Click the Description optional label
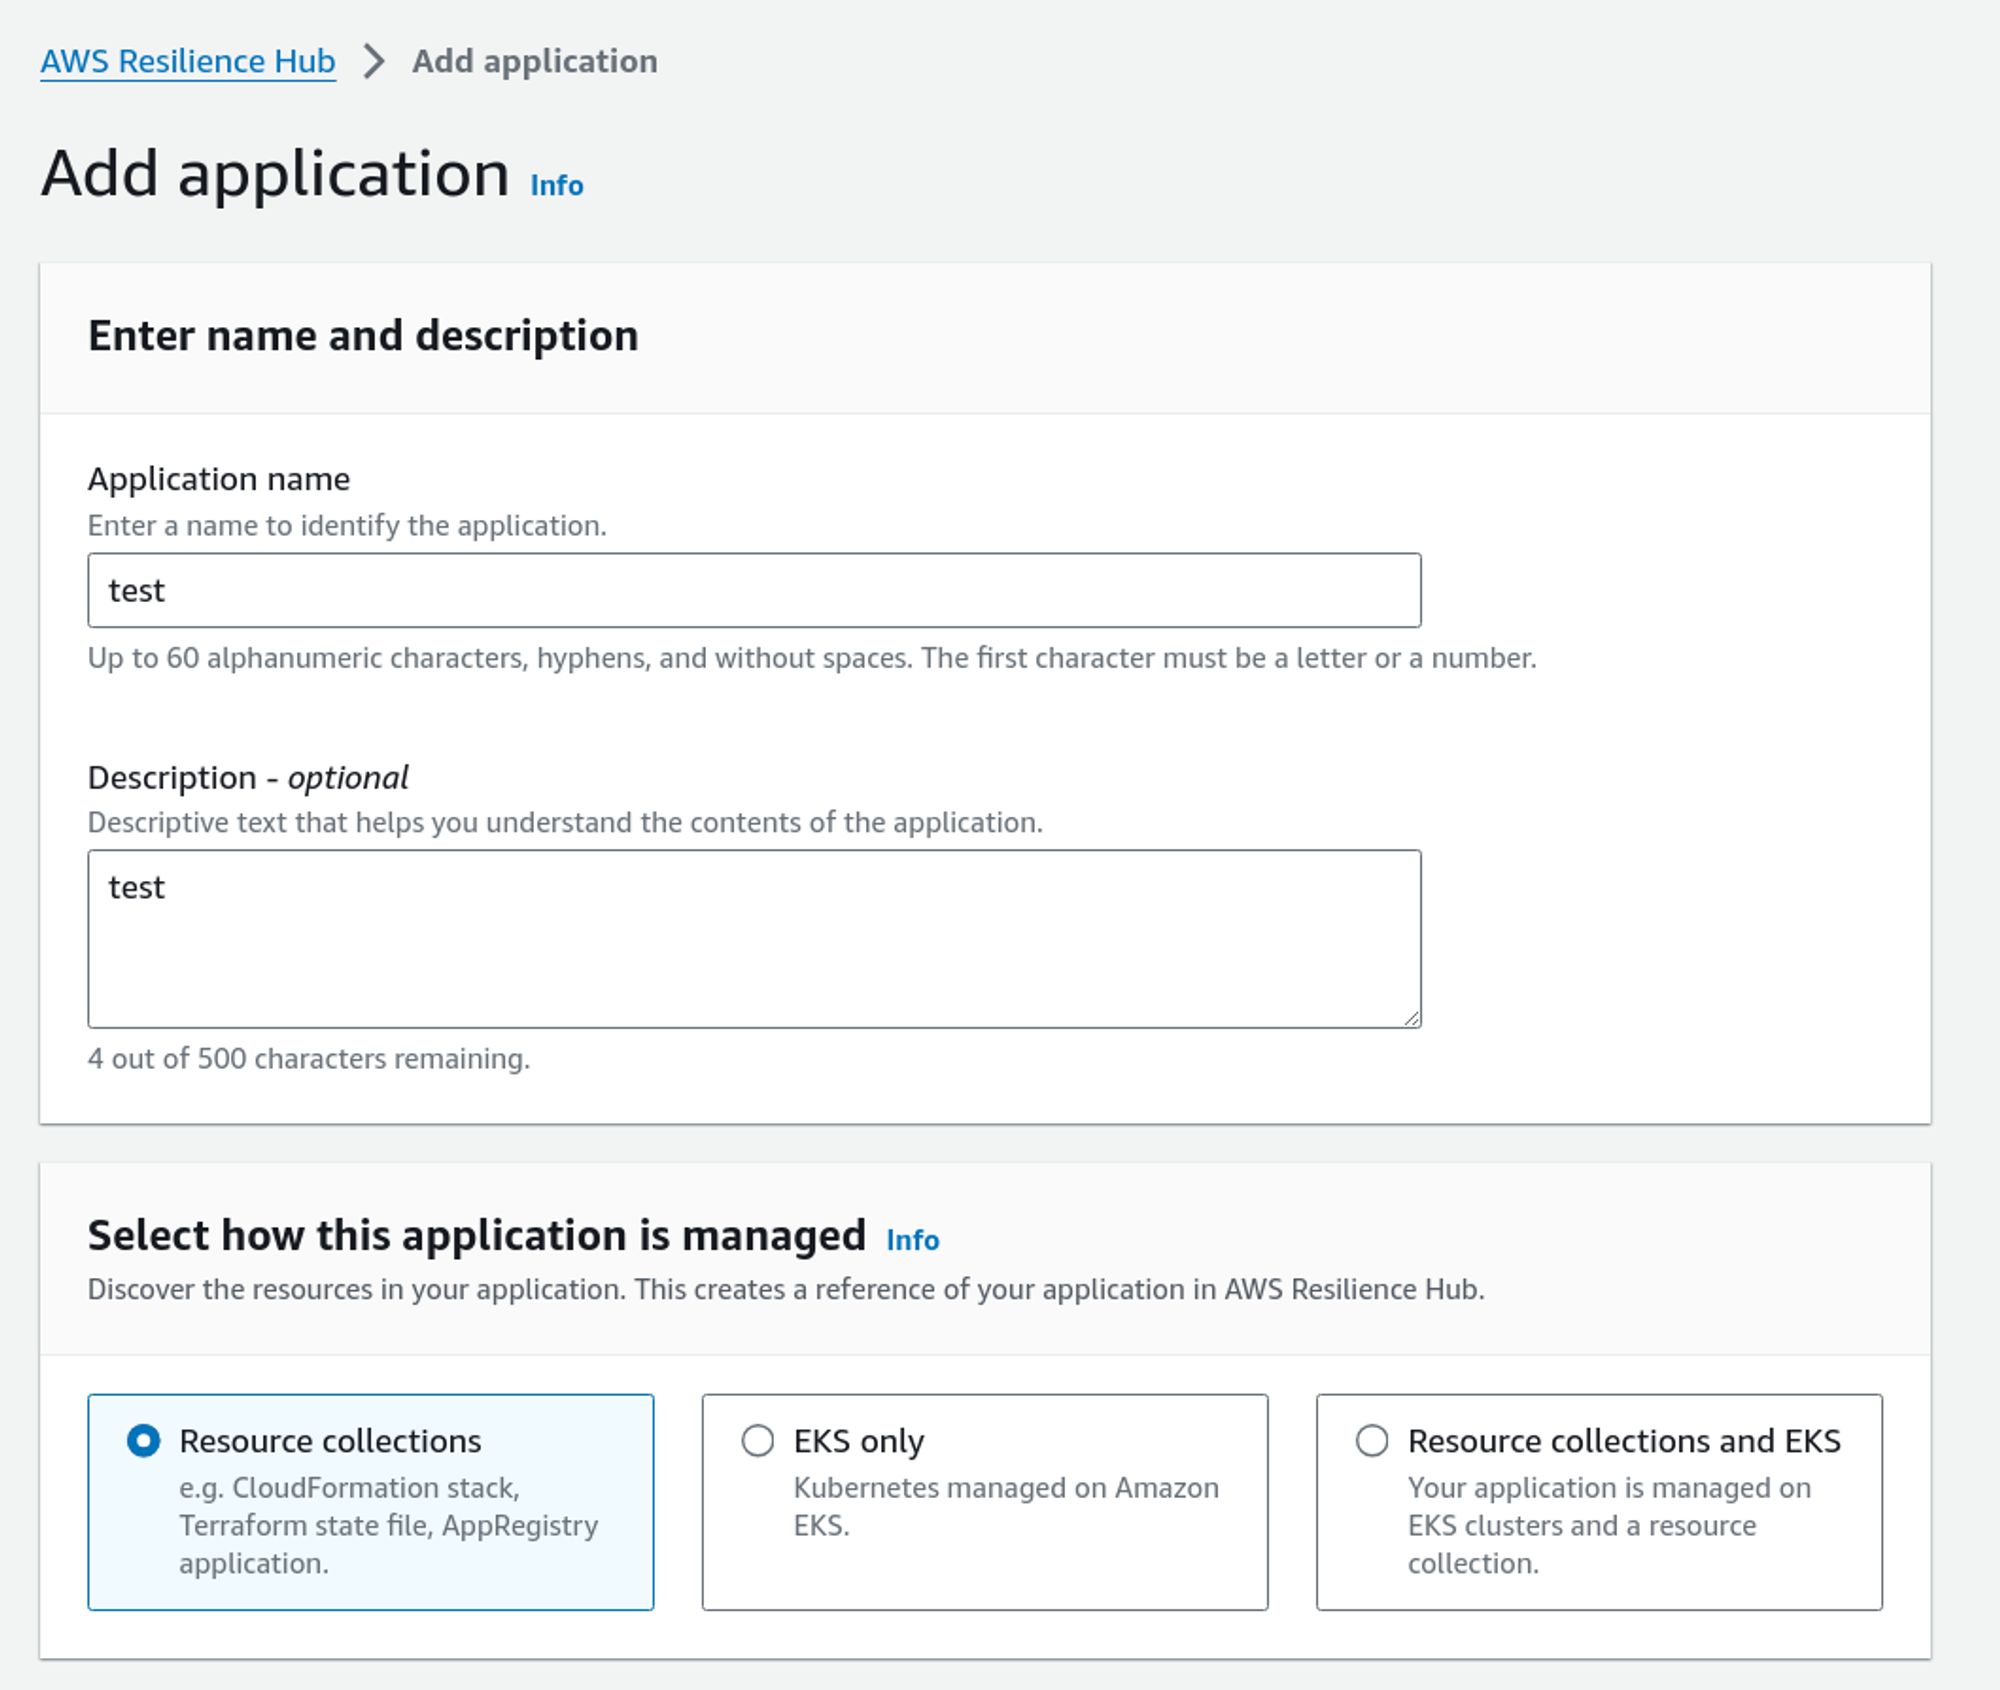Screen dimensions: 2000x1690 [248, 777]
